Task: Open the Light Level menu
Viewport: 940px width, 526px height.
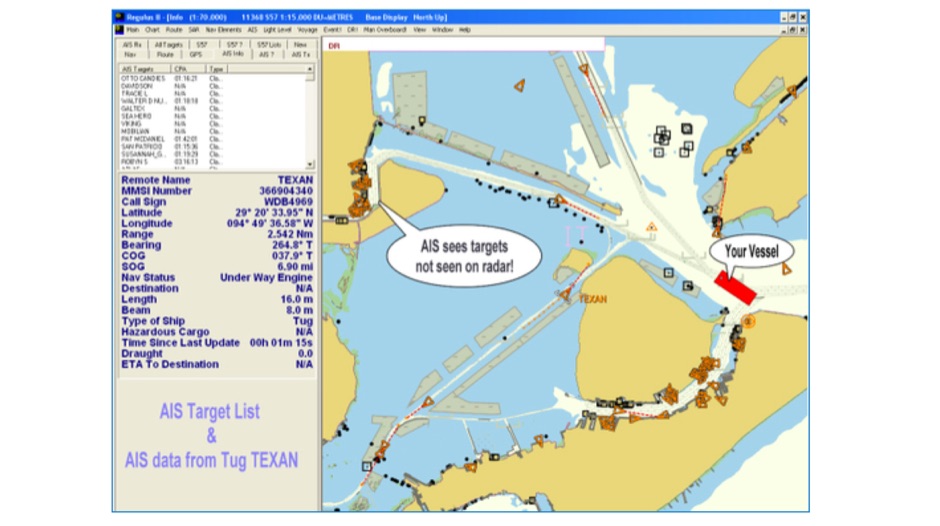Action: coord(277,29)
